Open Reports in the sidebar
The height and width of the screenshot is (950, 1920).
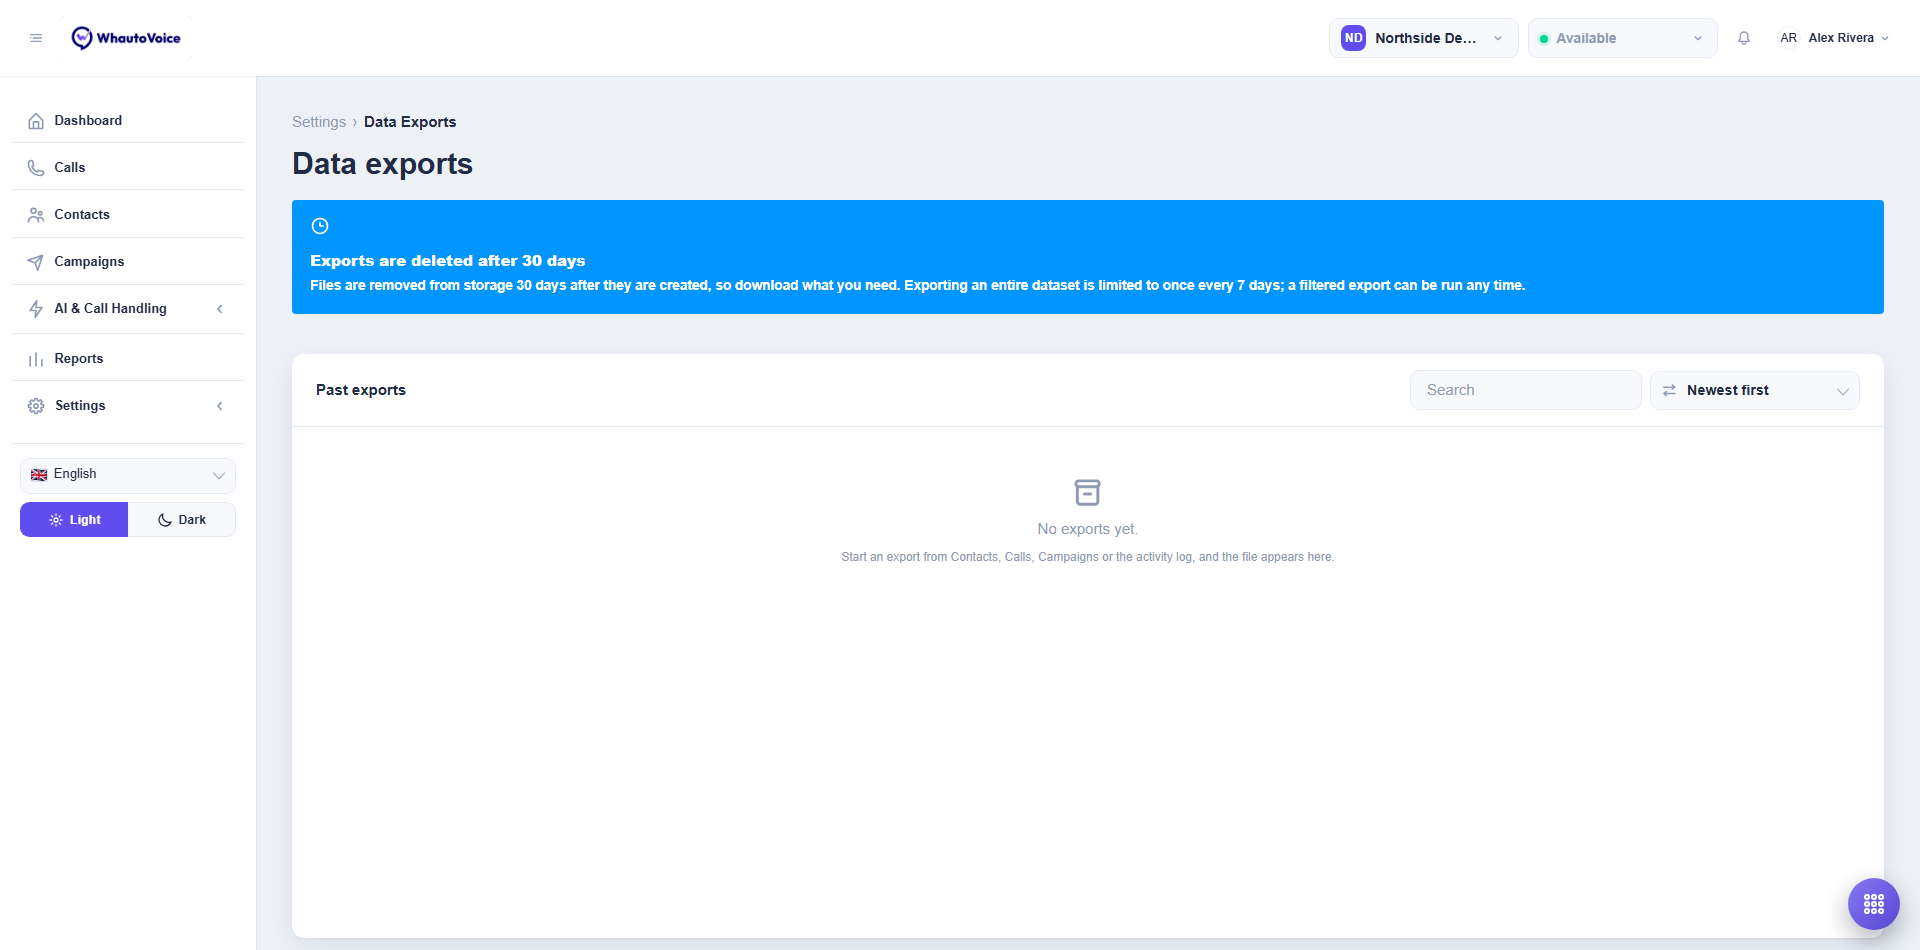pos(128,359)
